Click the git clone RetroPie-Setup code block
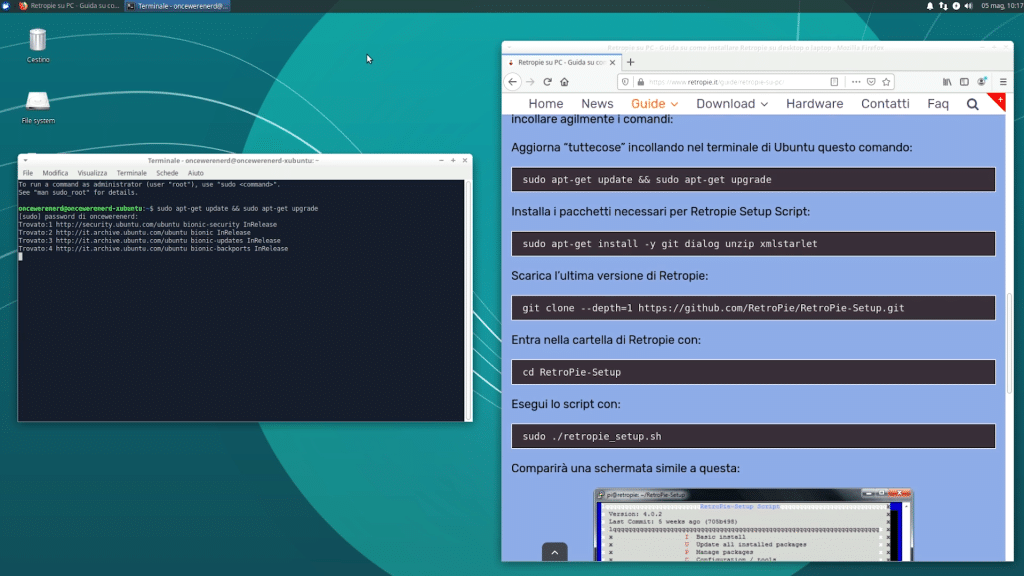This screenshot has height=576, width=1024. coord(753,308)
